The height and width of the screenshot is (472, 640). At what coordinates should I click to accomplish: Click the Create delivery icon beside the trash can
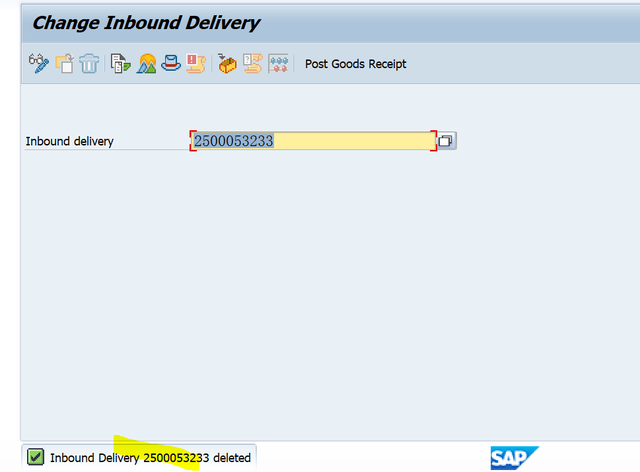(x=64, y=64)
